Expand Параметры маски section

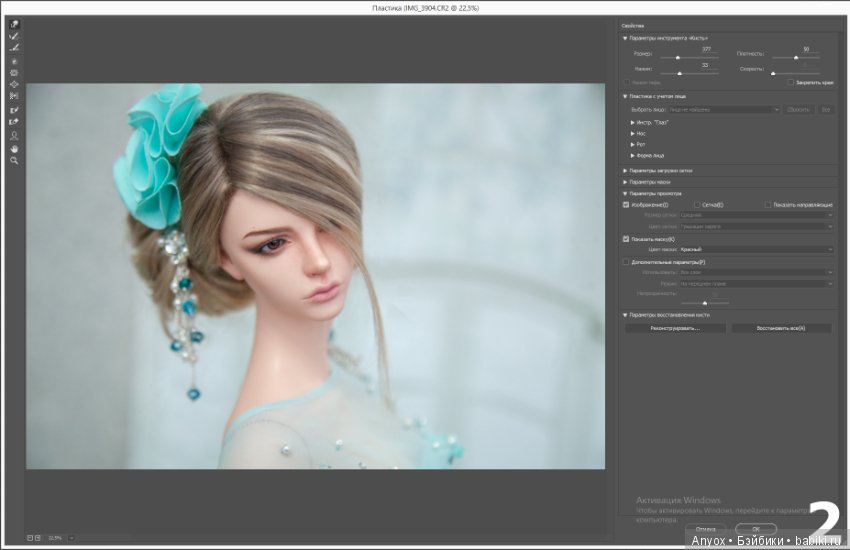point(625,182)
